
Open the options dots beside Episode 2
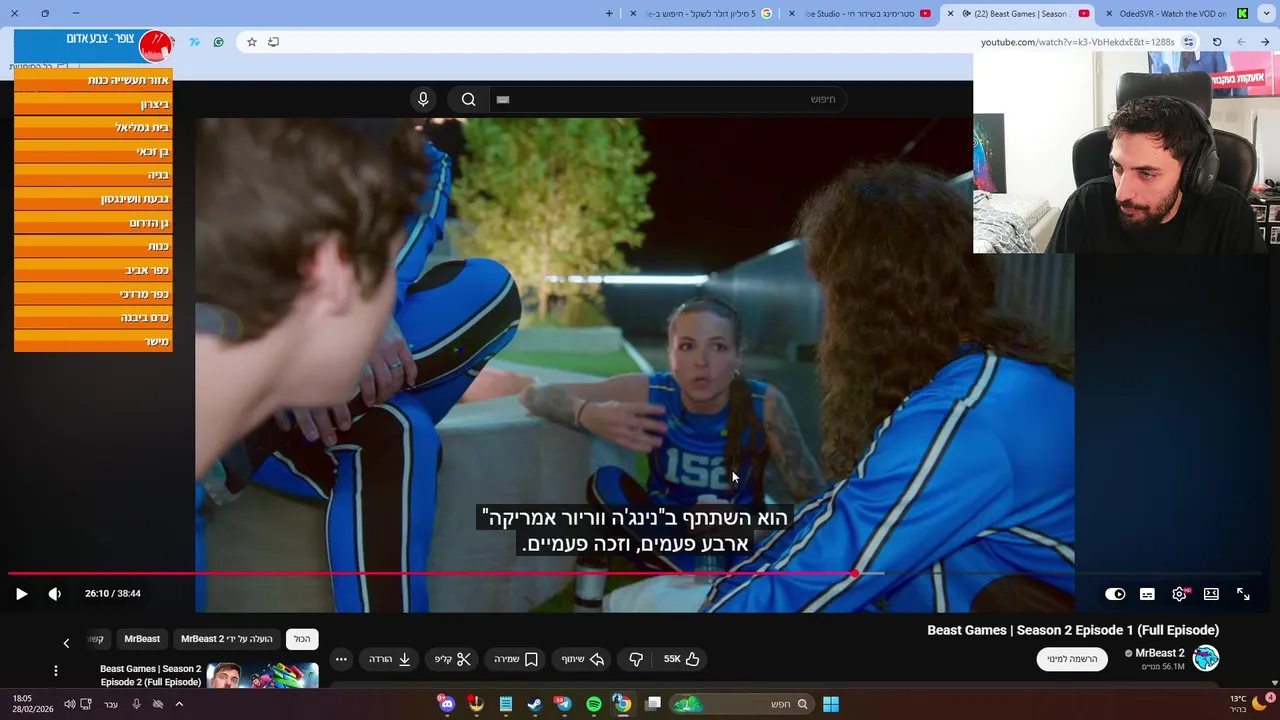click(56, 671)
